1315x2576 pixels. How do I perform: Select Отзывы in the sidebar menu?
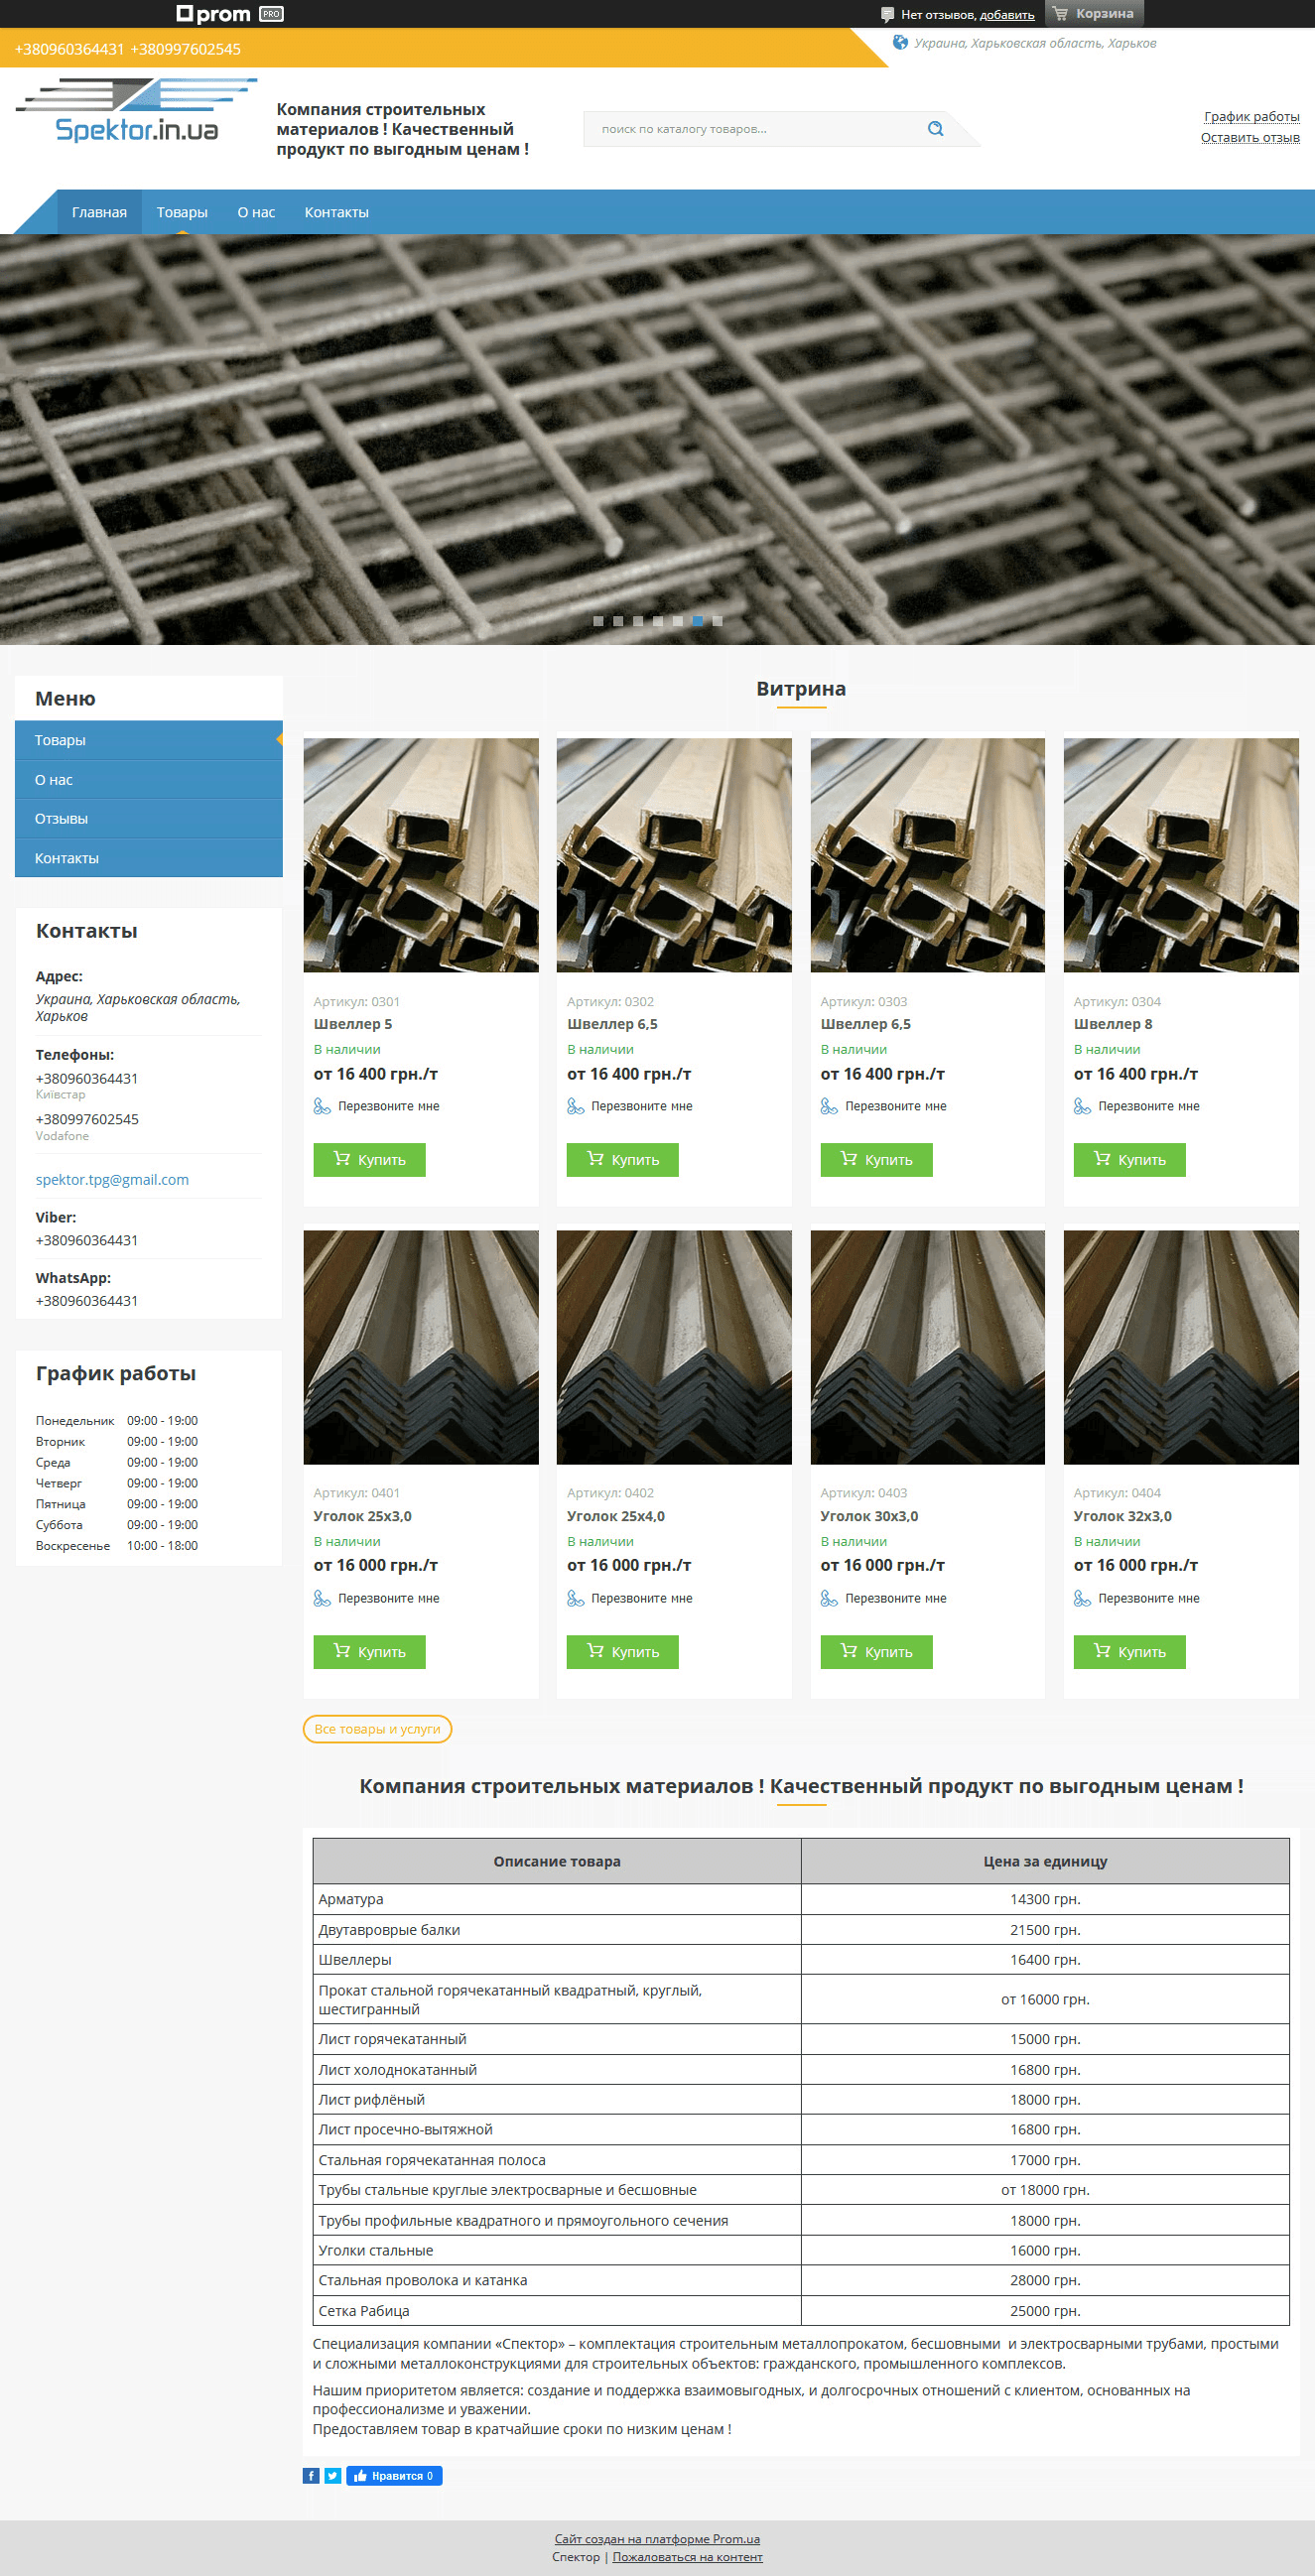coord(61,819)
